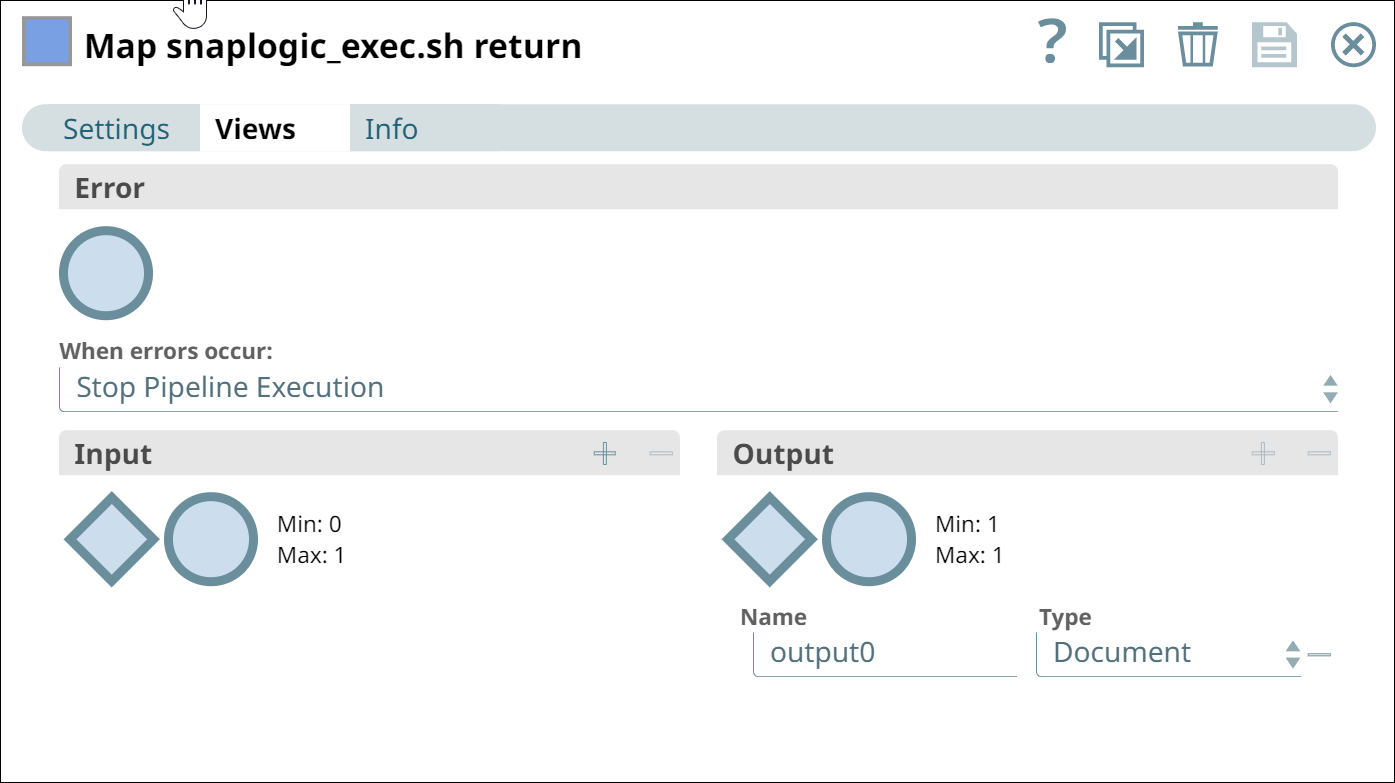Click the Error view circle icon

[106, 273]
